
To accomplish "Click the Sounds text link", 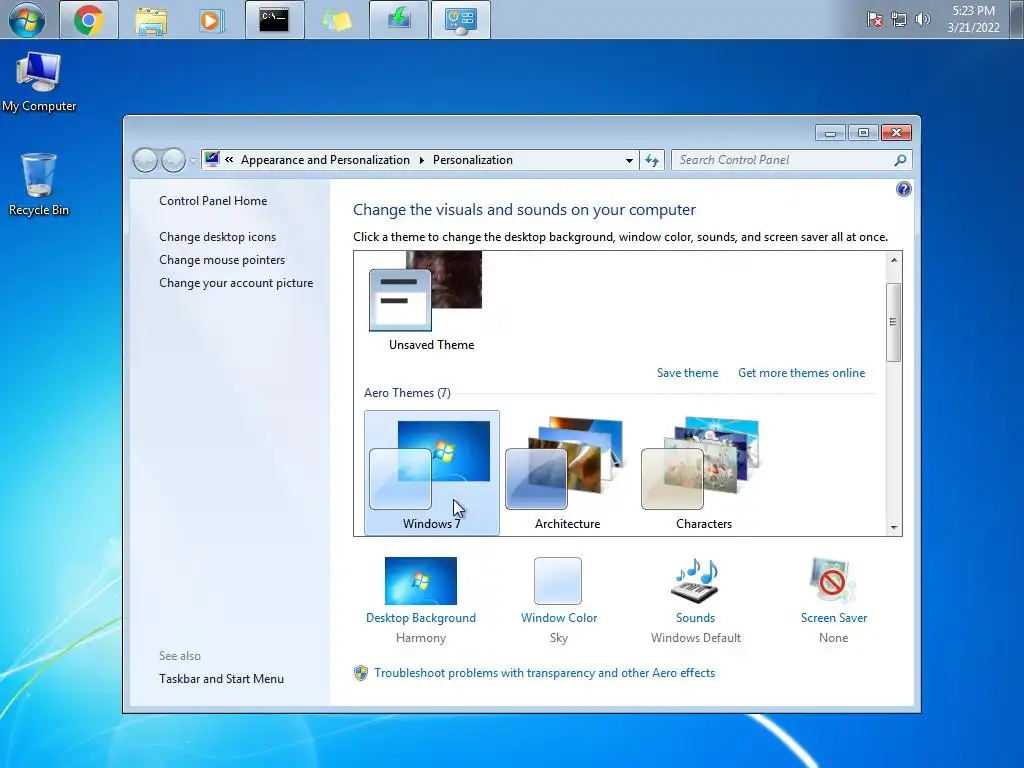I will [696, 618].
